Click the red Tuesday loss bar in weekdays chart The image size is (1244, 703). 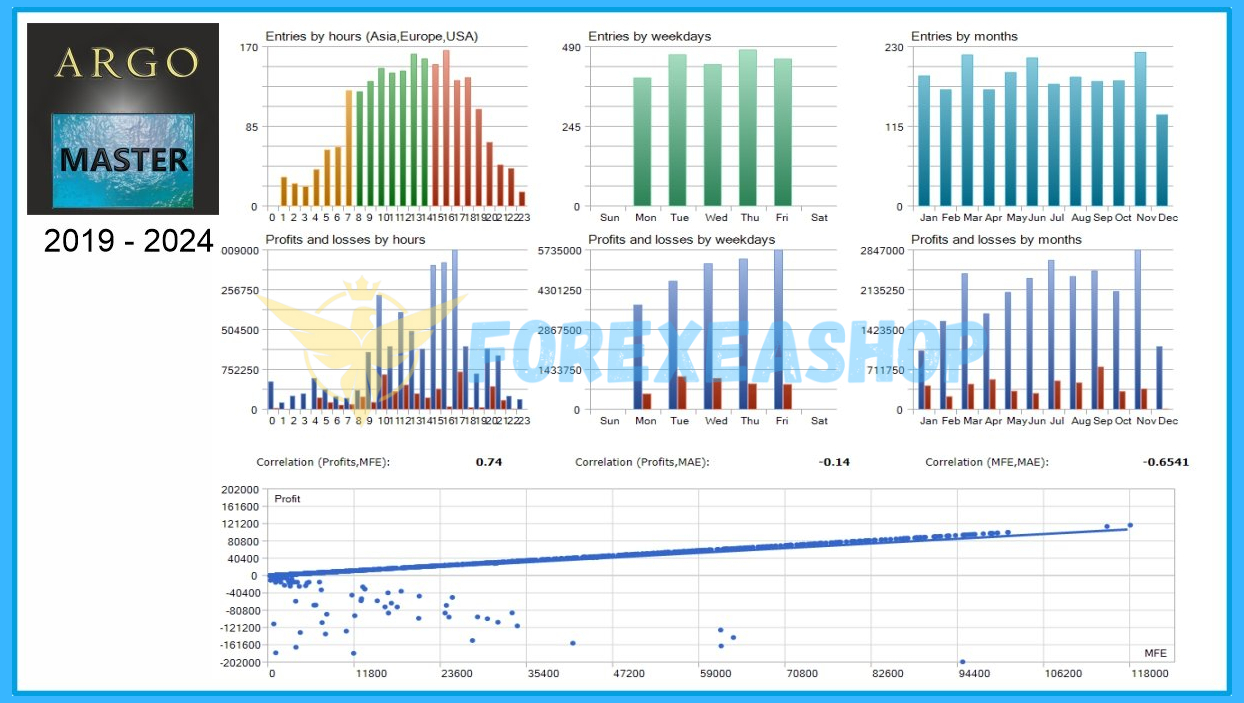pos(682,393)
